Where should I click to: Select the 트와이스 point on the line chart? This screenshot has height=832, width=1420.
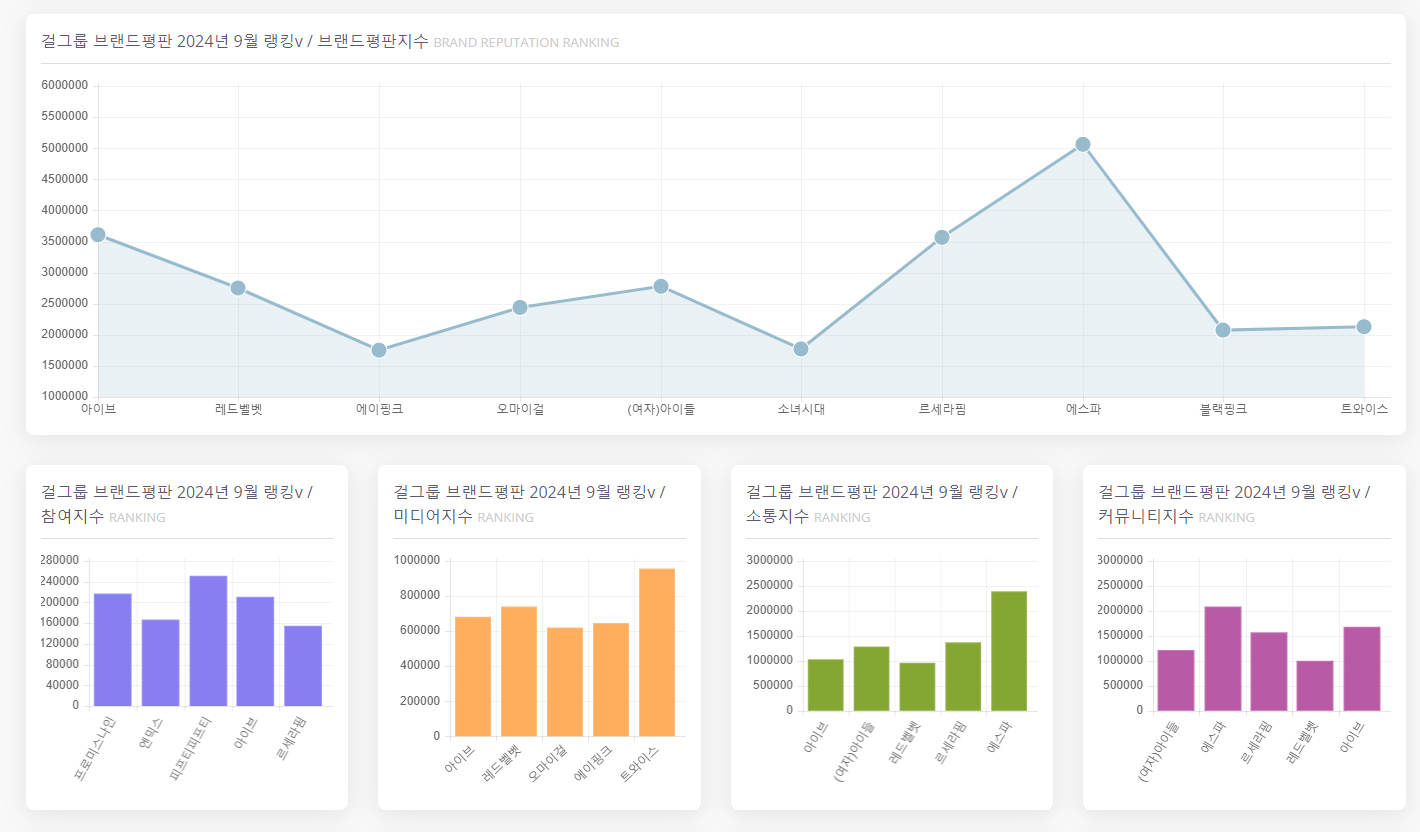1364,327
